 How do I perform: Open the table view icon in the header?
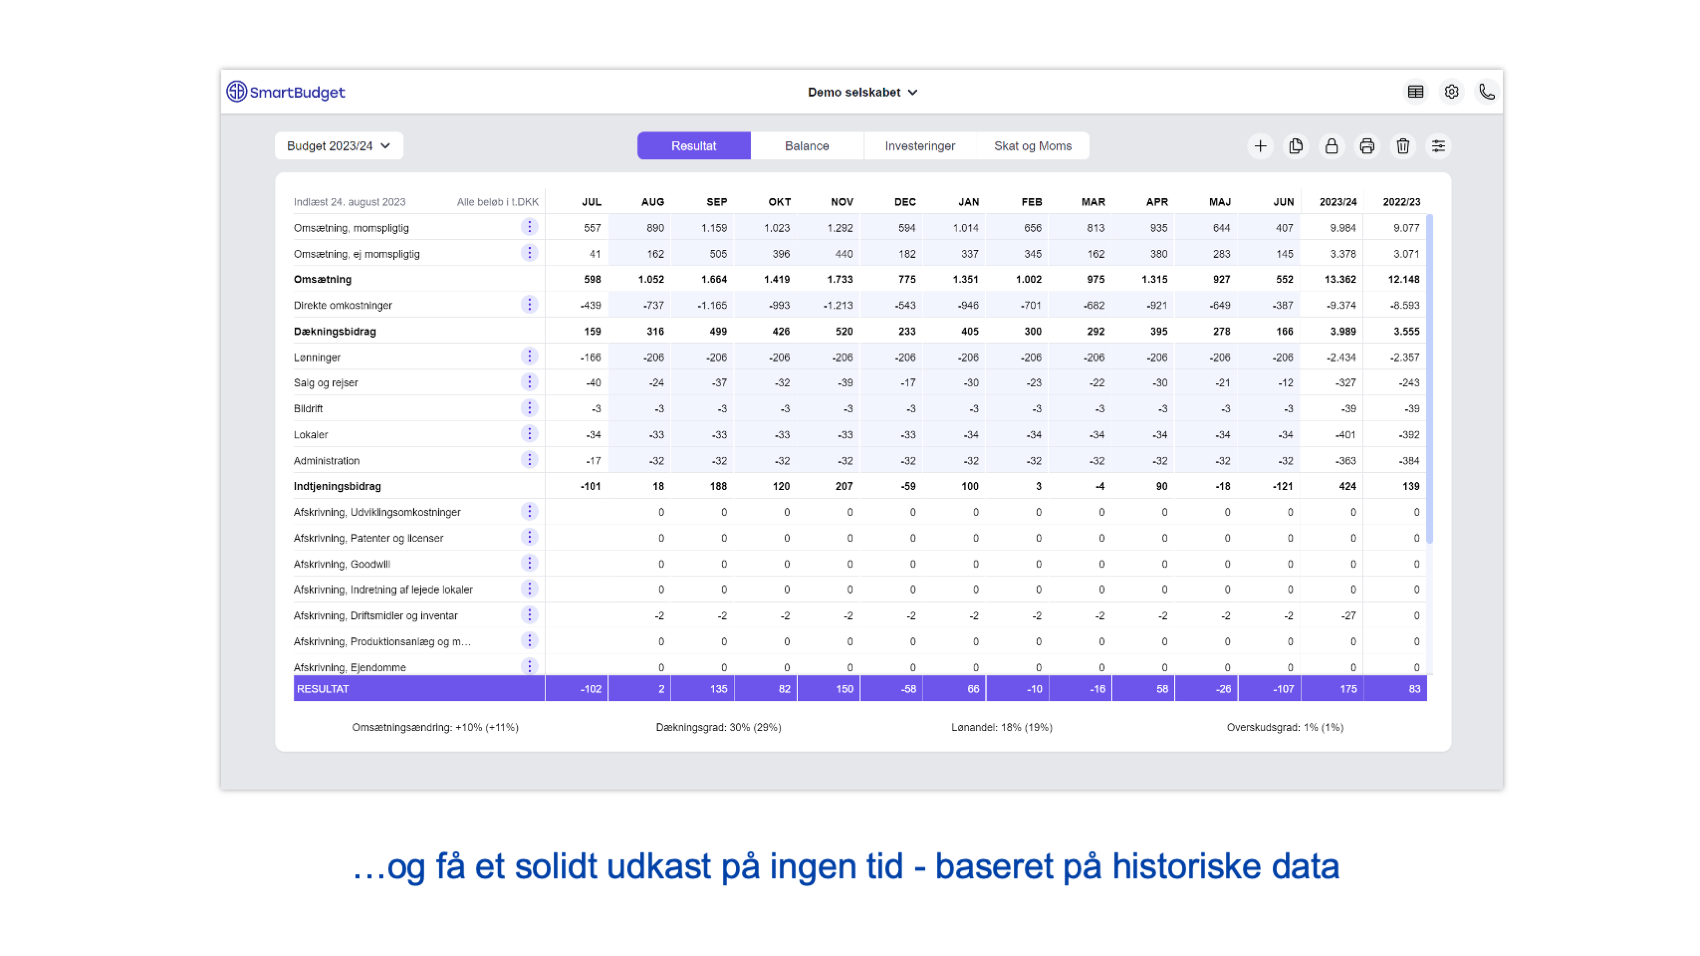point(1415,92)
